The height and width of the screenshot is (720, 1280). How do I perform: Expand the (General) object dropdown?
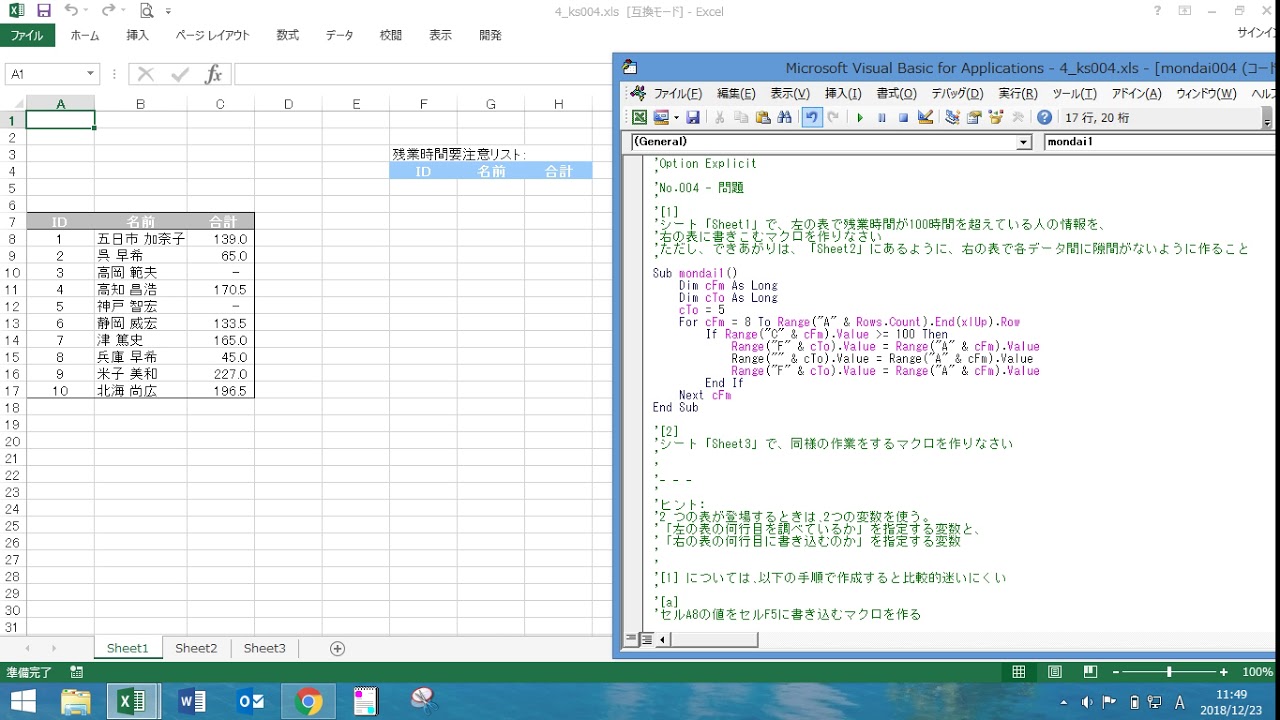click(x=1023, y=143)
